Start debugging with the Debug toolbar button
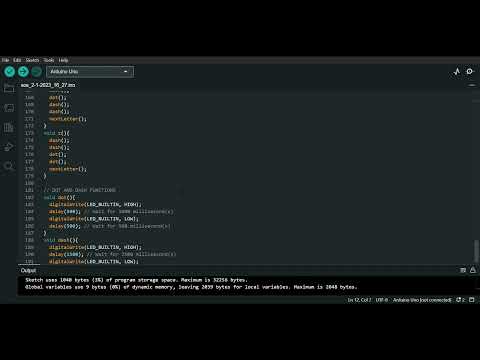Screen dimensions: 480x360 (36, 71)
